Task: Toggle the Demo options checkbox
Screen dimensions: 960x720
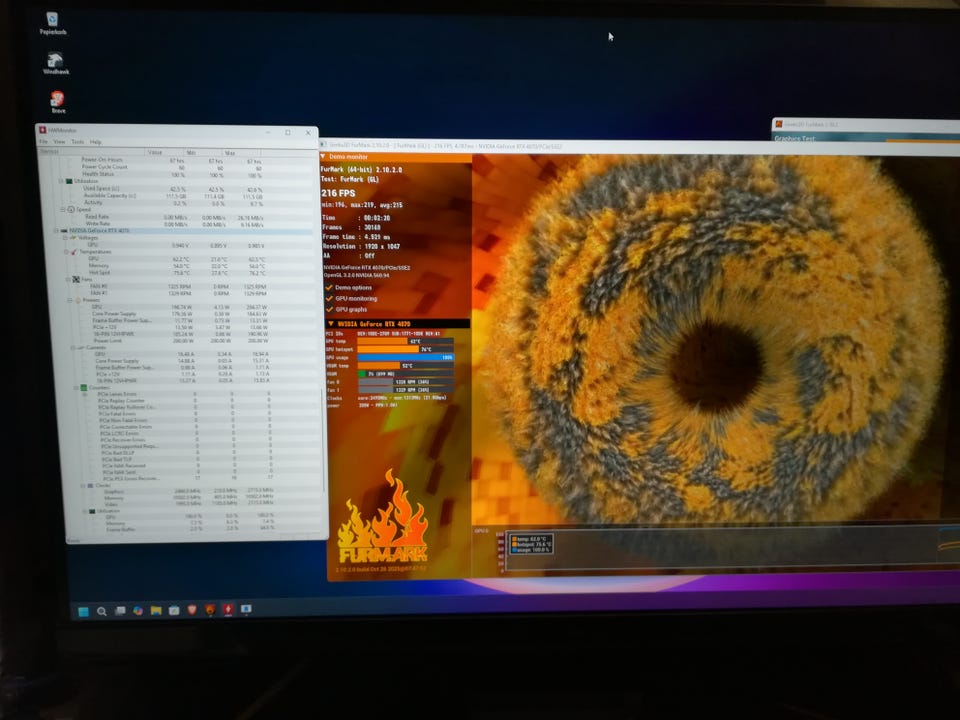Action: [329, 287]
